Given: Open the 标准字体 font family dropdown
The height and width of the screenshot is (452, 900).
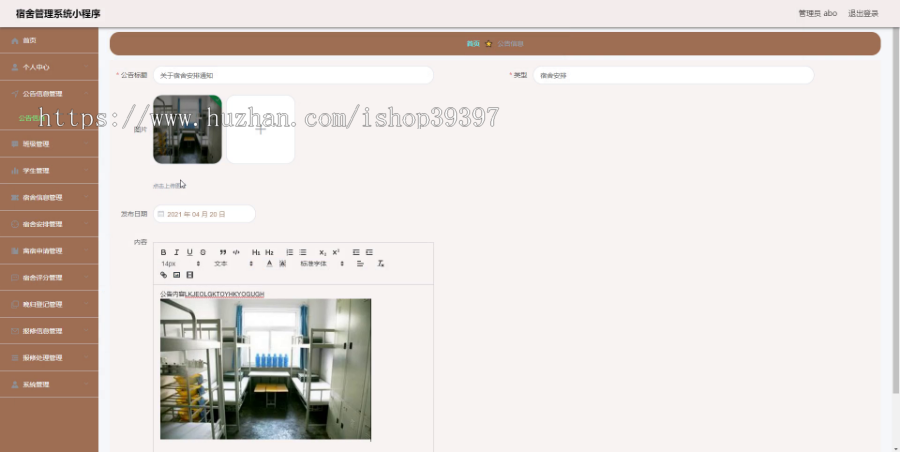Looking at the screenshot, I should tap(322, 264).
